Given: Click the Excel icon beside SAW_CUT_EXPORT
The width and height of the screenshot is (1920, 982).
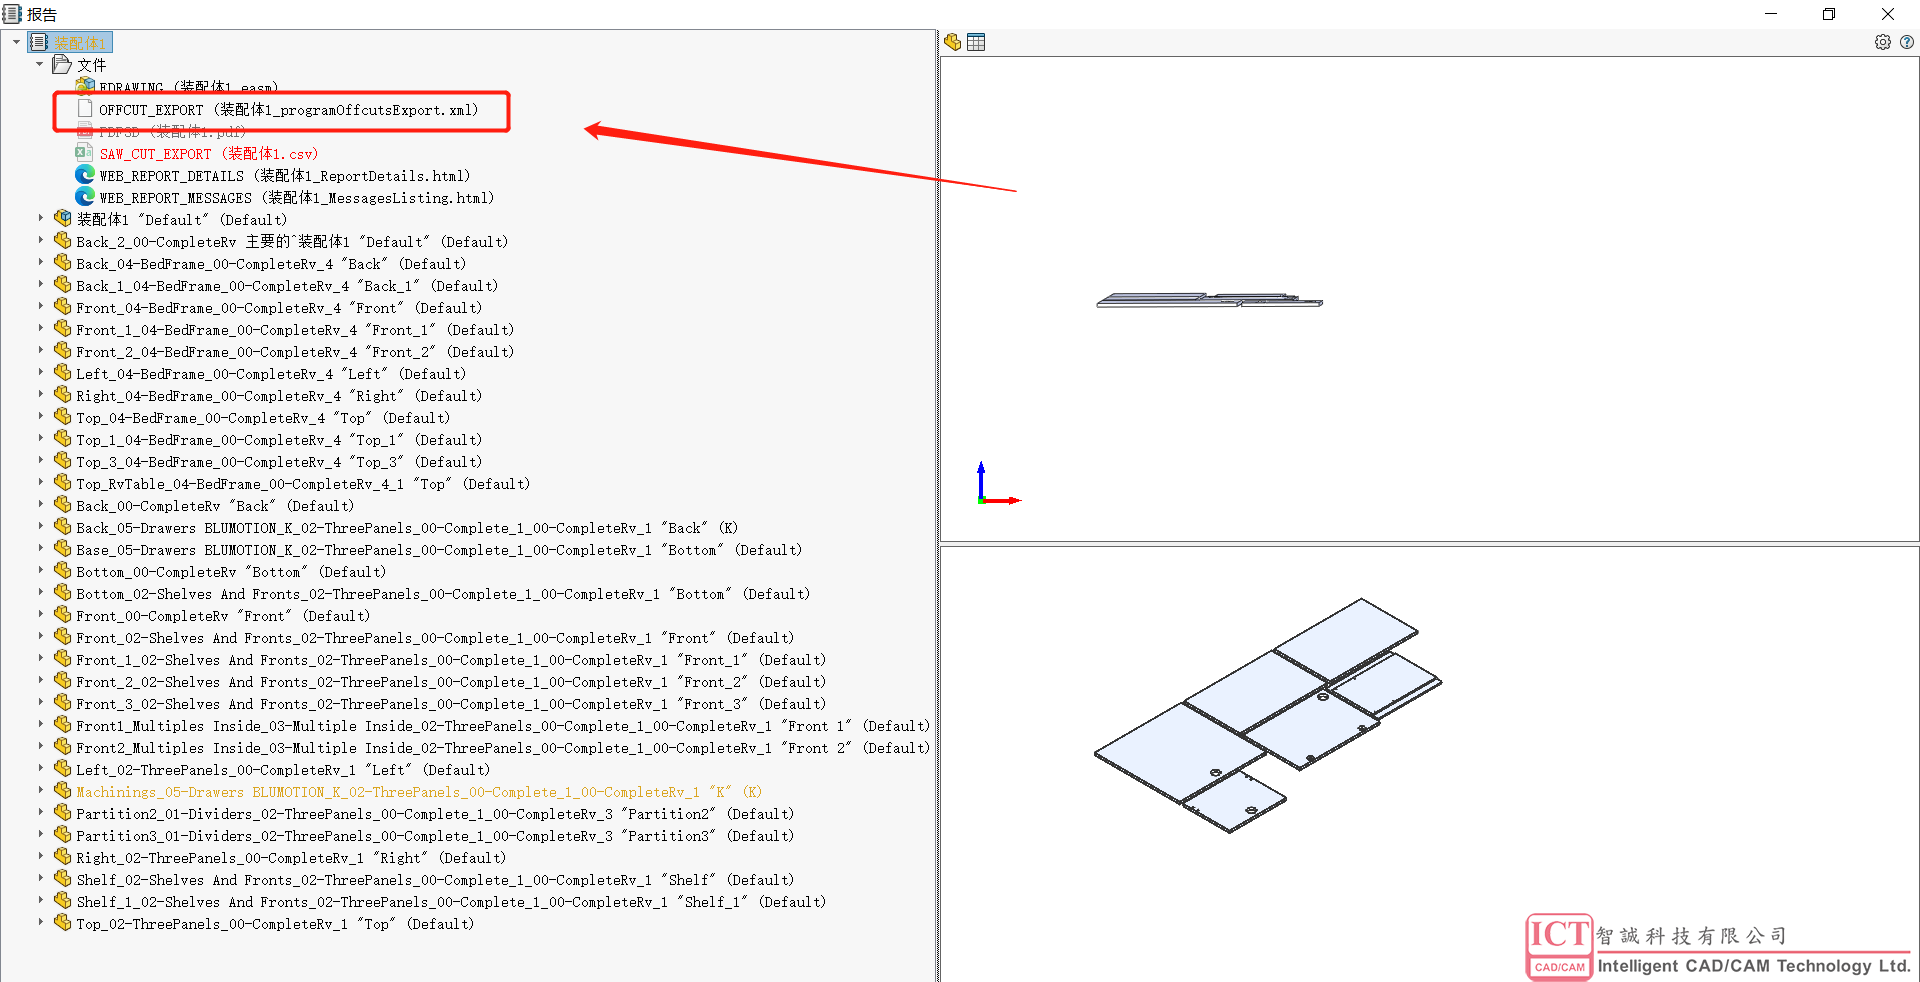Looking at the screenshot, I should pos(85,153).
